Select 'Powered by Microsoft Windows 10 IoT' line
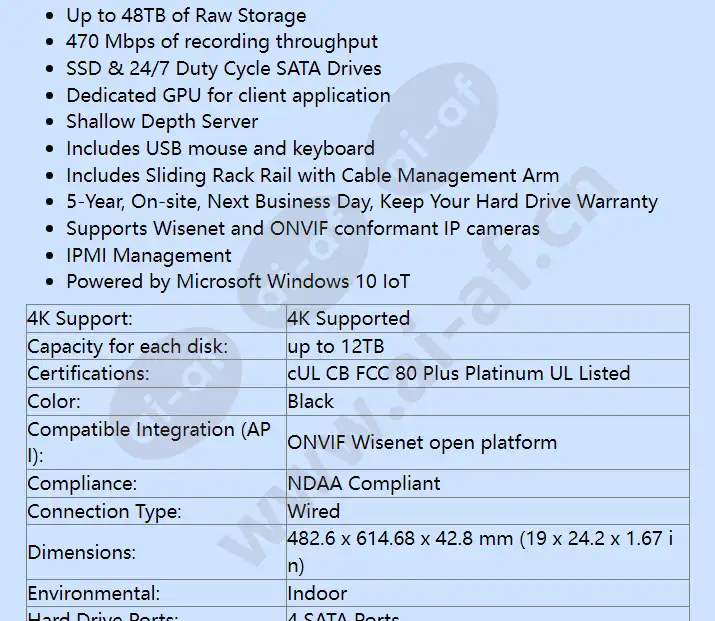 pos(238,282)
